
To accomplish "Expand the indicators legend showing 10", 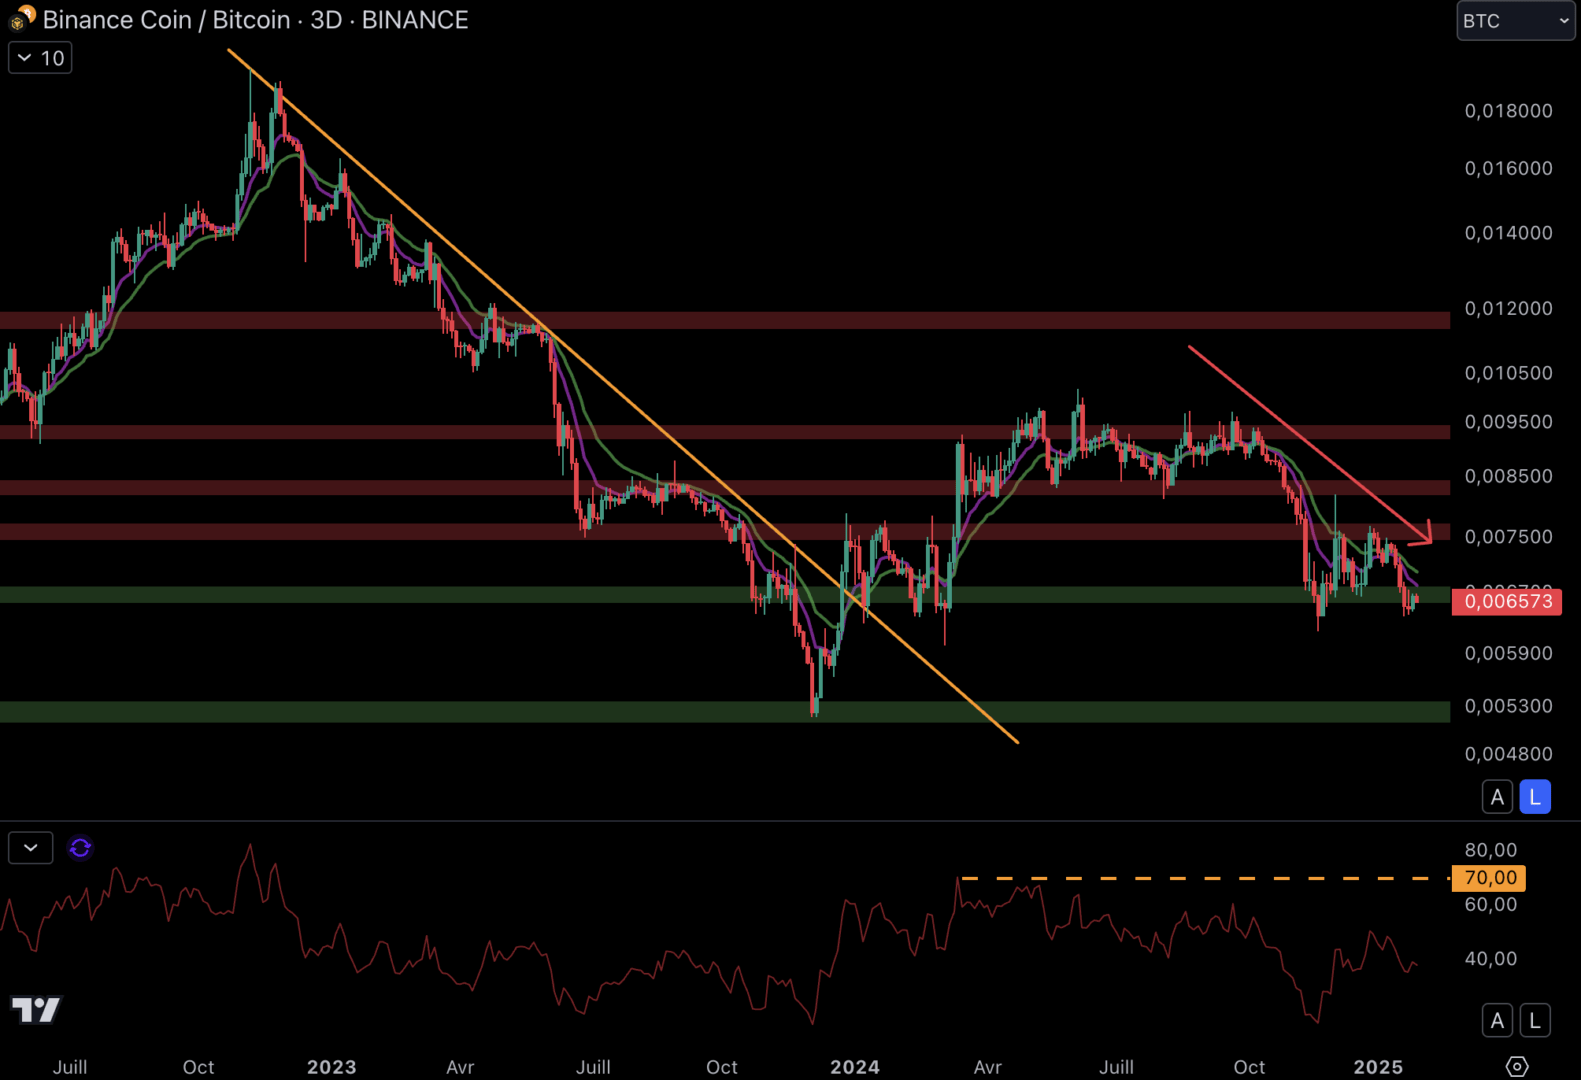I will tap(40, 58).
